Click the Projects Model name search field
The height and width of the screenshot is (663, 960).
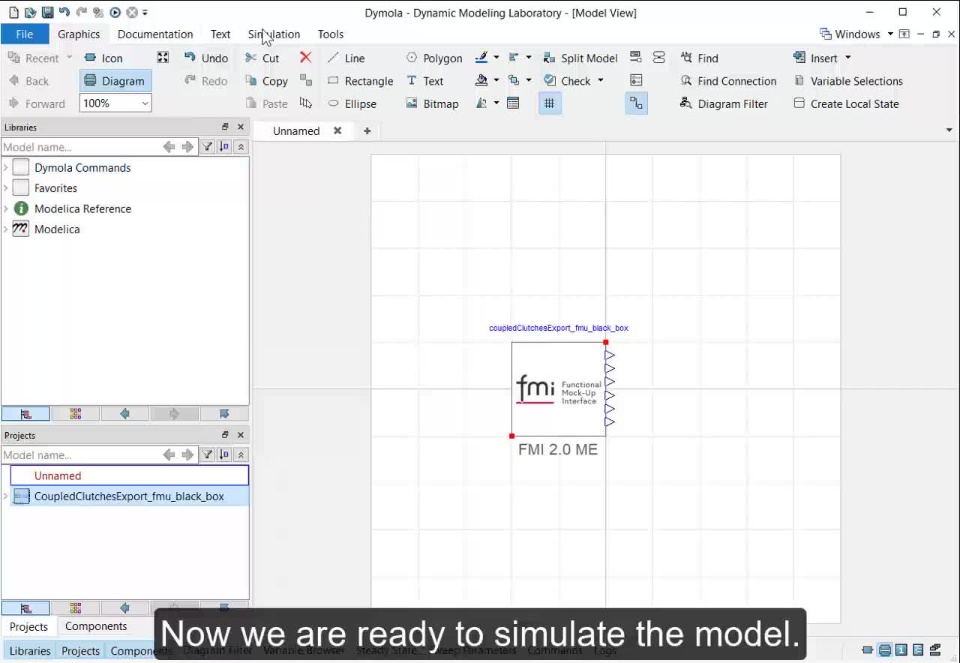click(80, 455)
